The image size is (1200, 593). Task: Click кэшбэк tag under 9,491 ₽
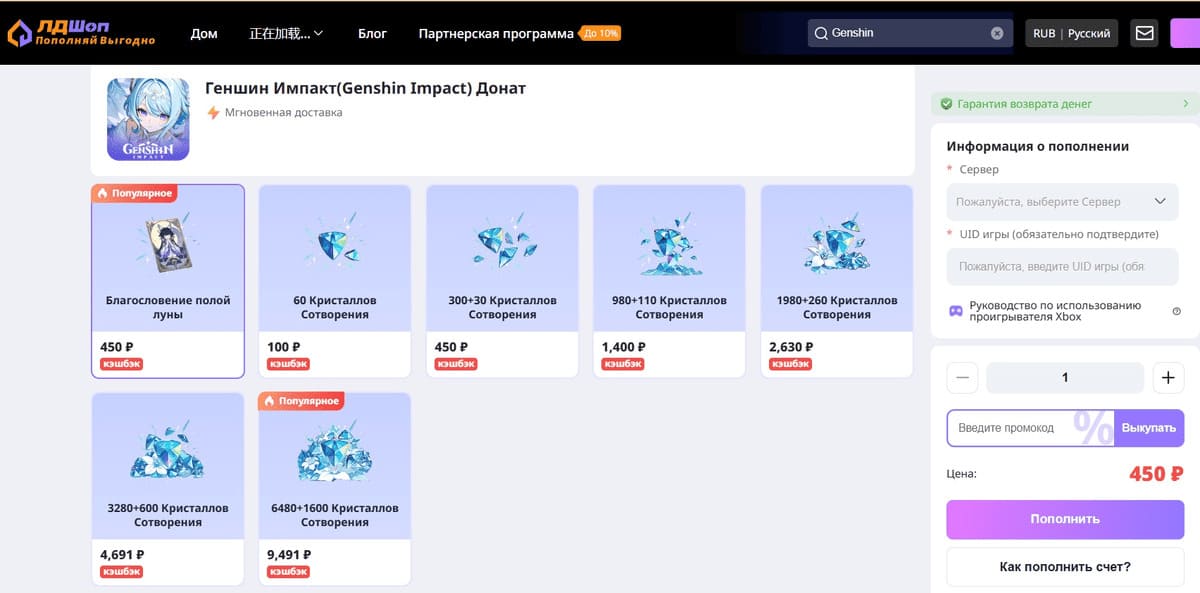pyautogui.click(x=289, y=572)
